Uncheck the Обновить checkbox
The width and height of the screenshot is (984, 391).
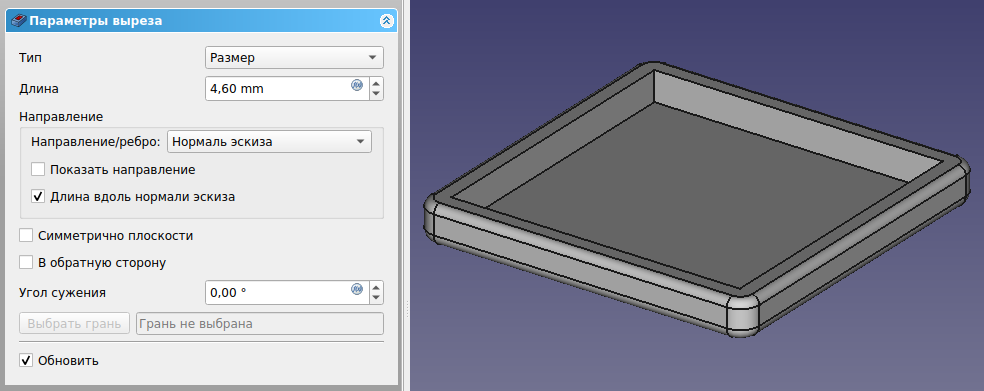point(26,360)
